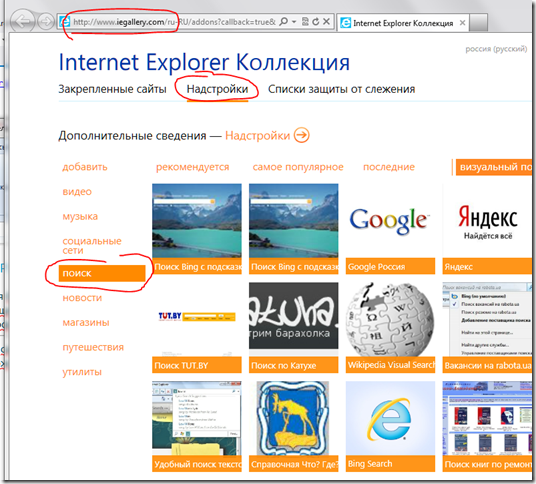Click the россия (русский) language link
536x484 pixels.
(x=496, y=49)
